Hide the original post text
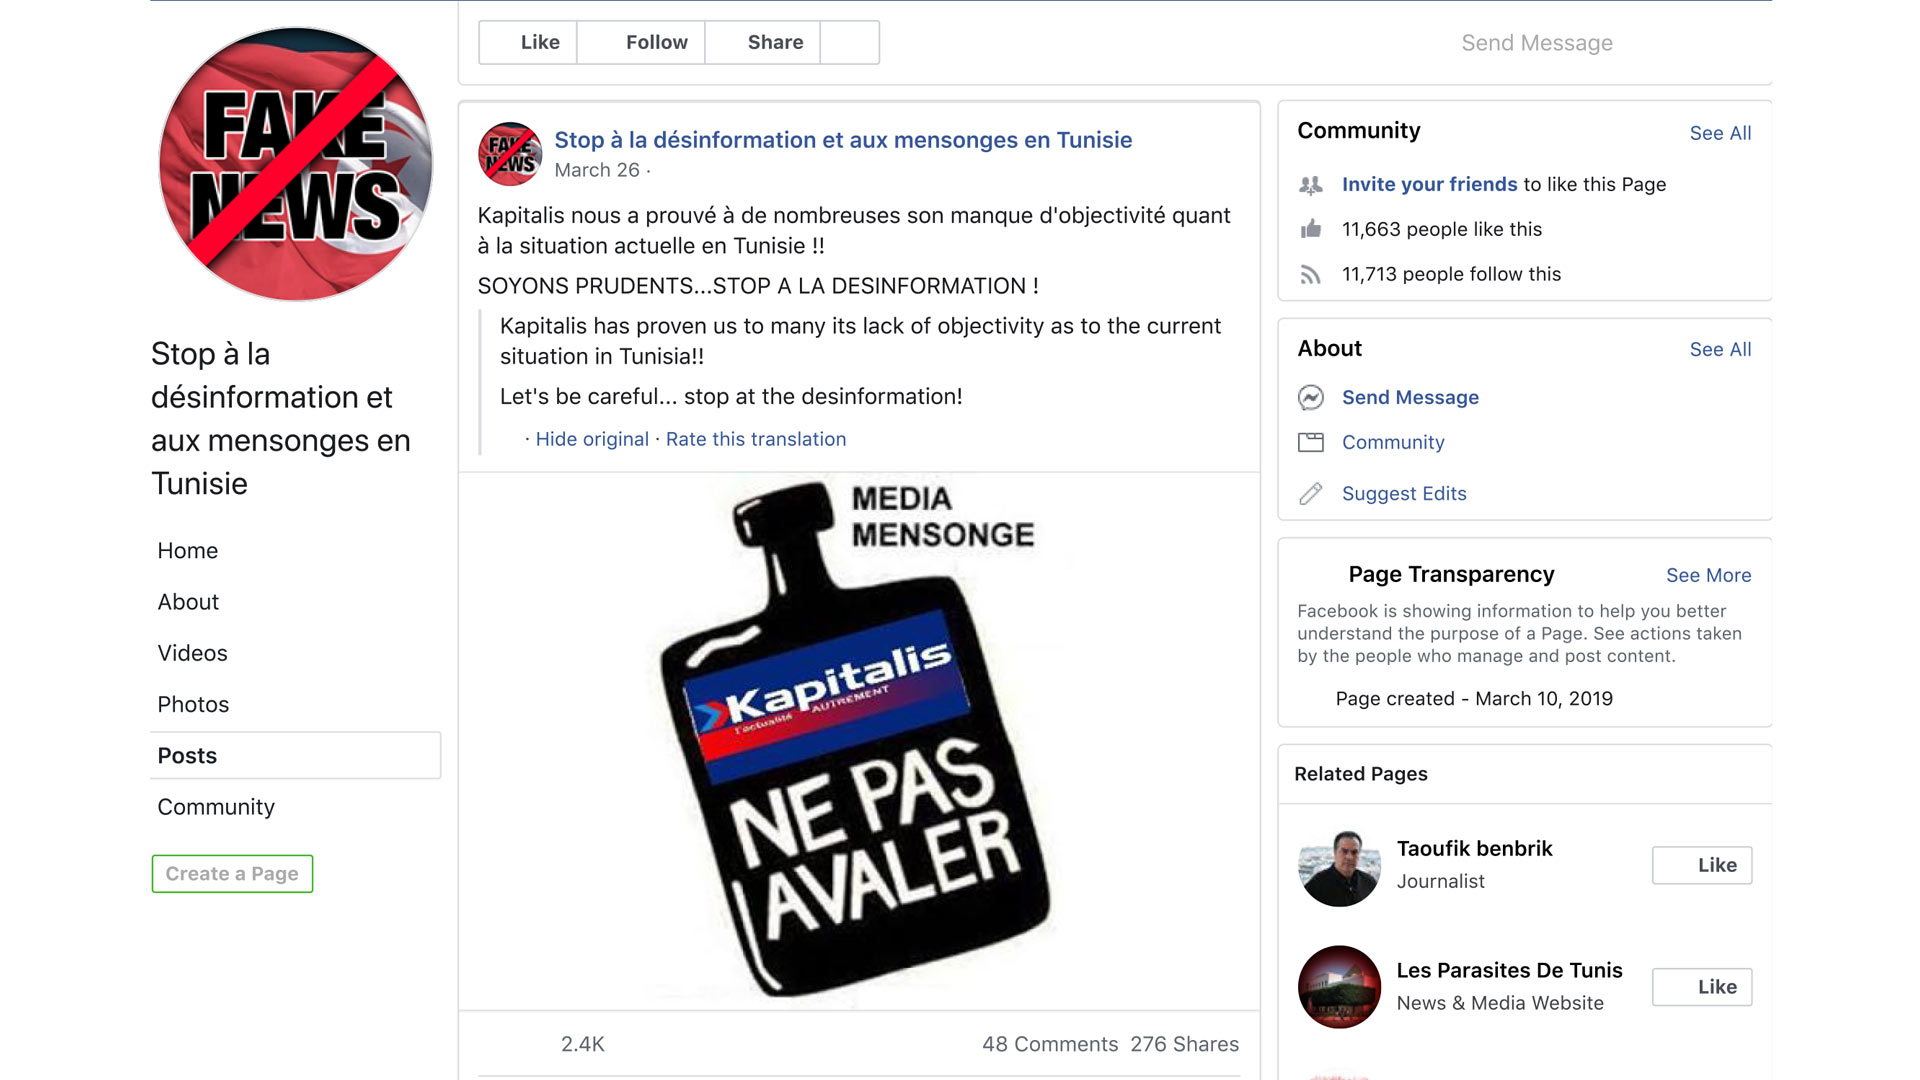The height and width of the screenshot is (1080, 1920). (x=592, y=439)
